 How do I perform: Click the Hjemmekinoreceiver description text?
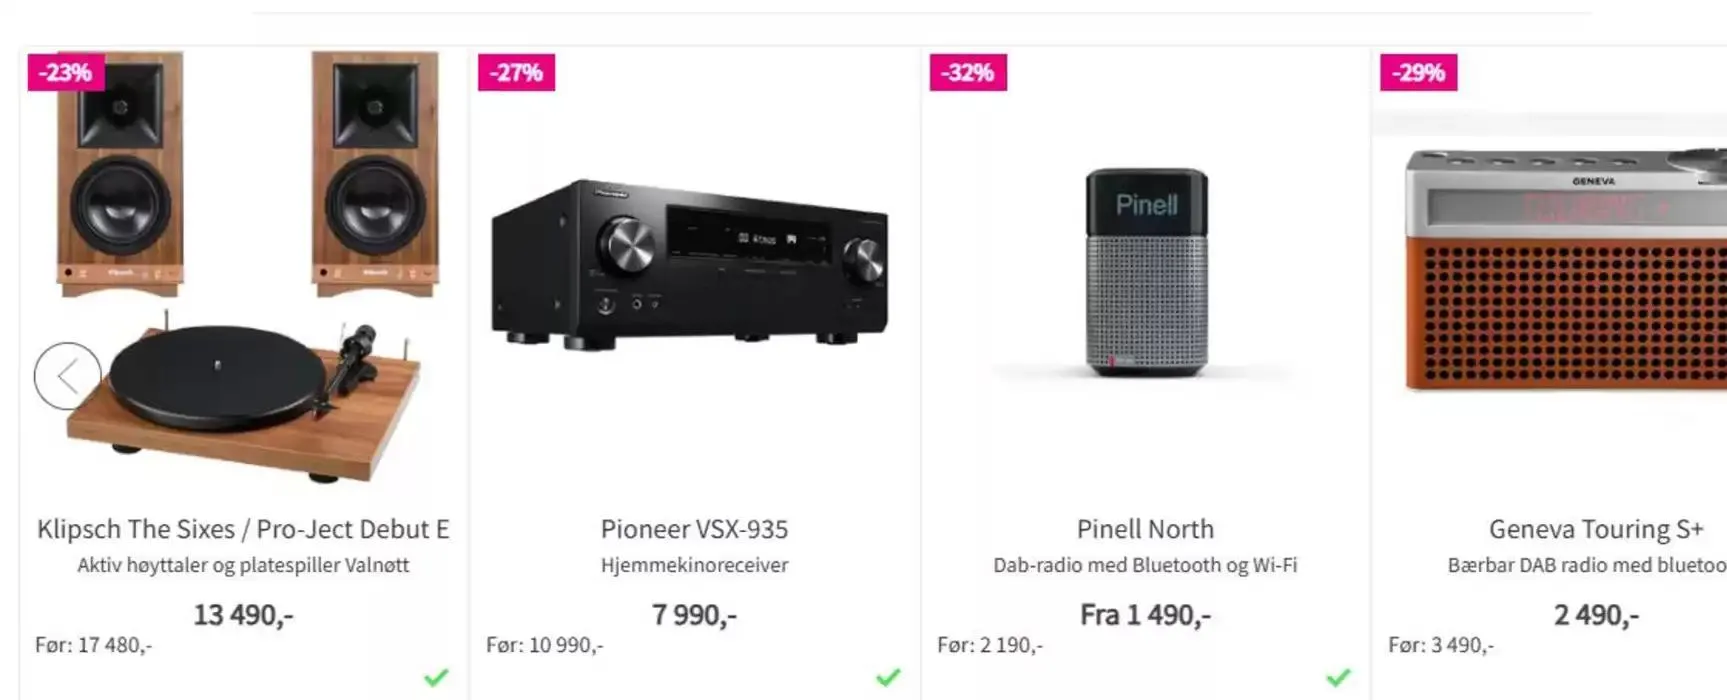click(x=694, y=565)
